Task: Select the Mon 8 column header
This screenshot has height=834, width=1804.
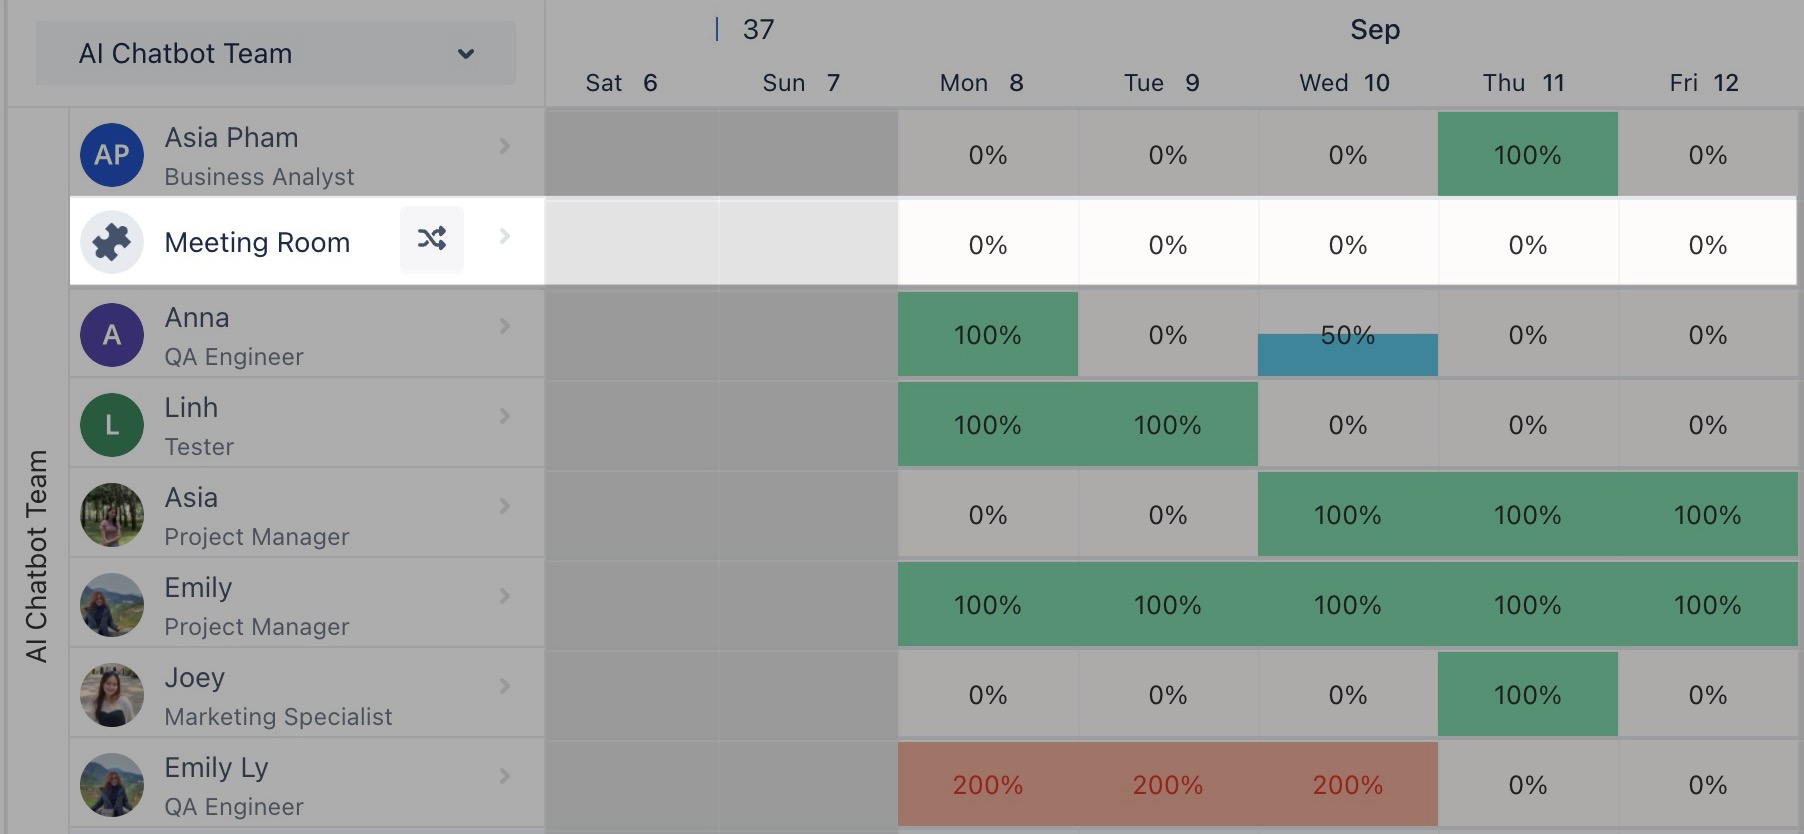Action: [982, 83]
